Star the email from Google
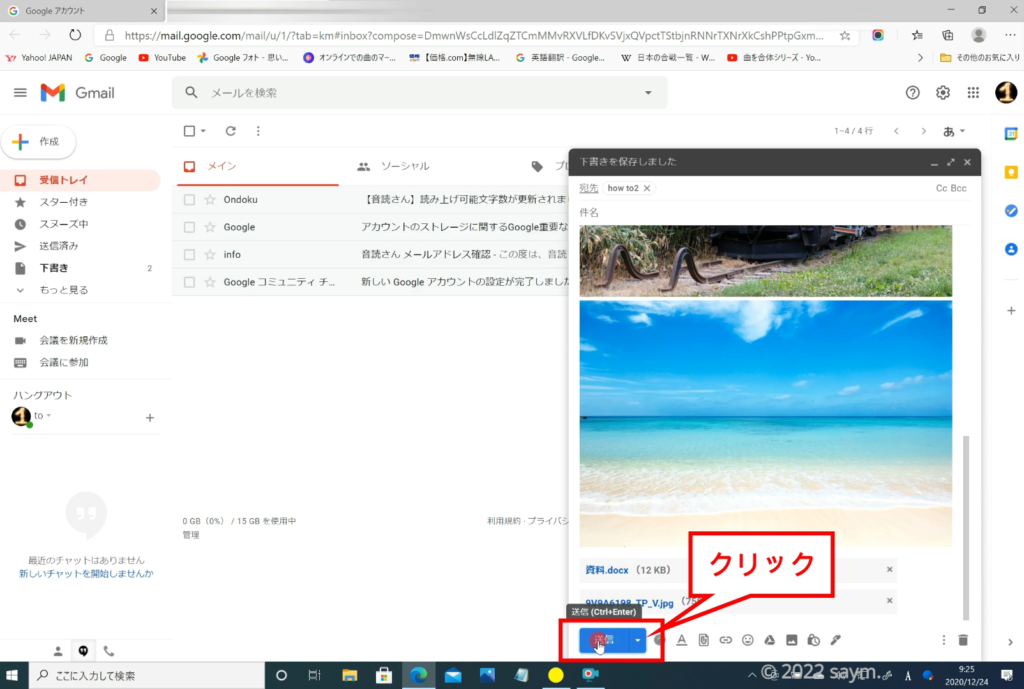The width and height of the screenshot is (1024, 689). pyautogui.click(x=210, y=227)
